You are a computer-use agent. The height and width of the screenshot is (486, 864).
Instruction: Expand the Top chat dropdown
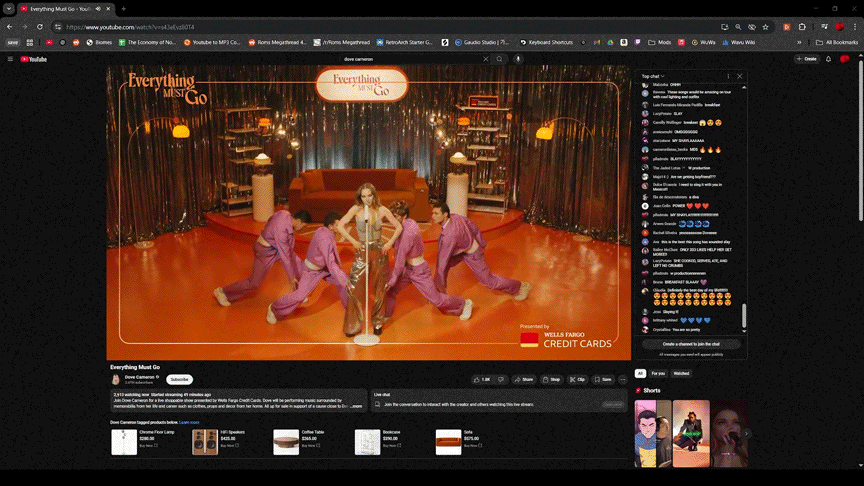653,76
